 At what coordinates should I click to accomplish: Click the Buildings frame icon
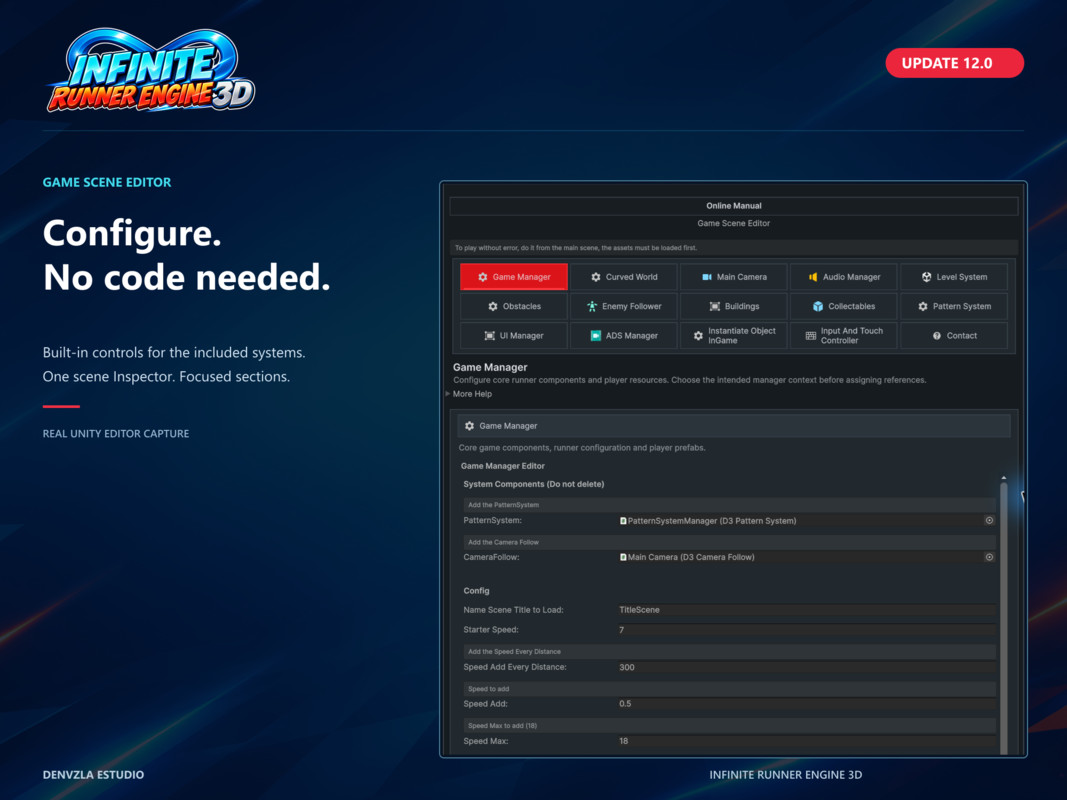(715, 306)
